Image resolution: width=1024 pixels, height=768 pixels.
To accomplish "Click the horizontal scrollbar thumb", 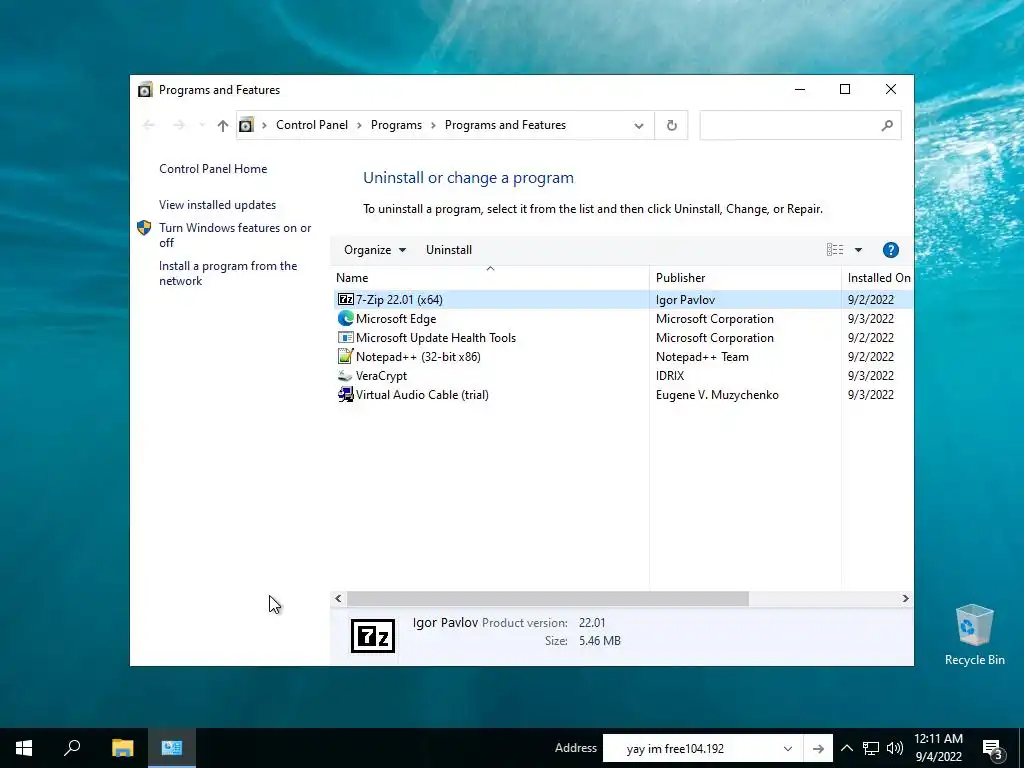I will [547, 598].
